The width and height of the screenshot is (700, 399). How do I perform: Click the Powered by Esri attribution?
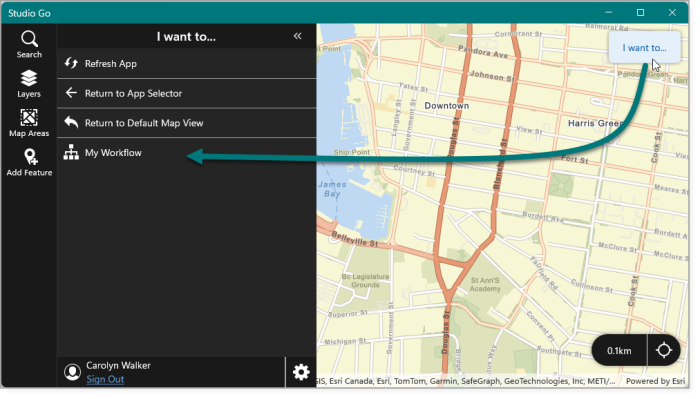point(655,381)
